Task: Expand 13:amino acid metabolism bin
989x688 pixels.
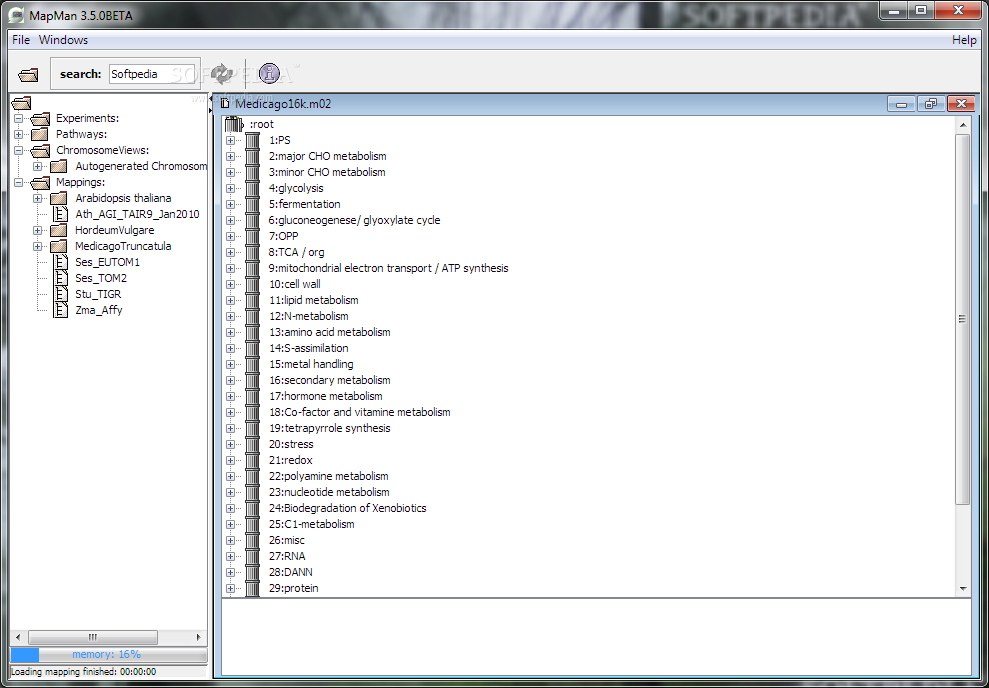Action: [x=230, y=332]
